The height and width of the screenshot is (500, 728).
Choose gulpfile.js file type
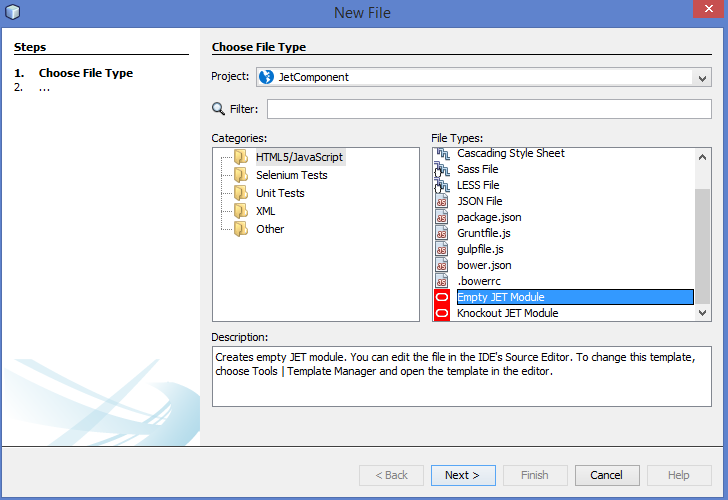tap(480, 249)
